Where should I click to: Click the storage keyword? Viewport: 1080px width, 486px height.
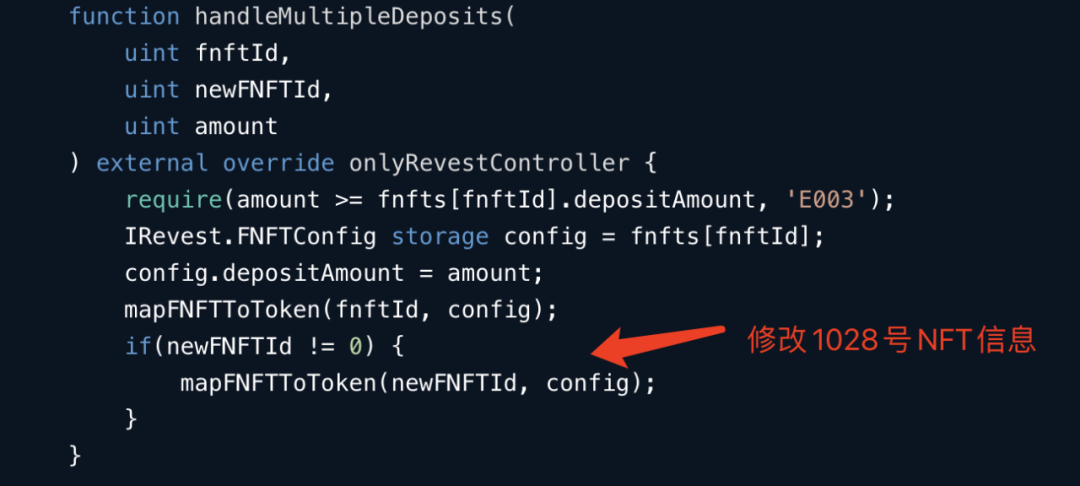[440, 237]
